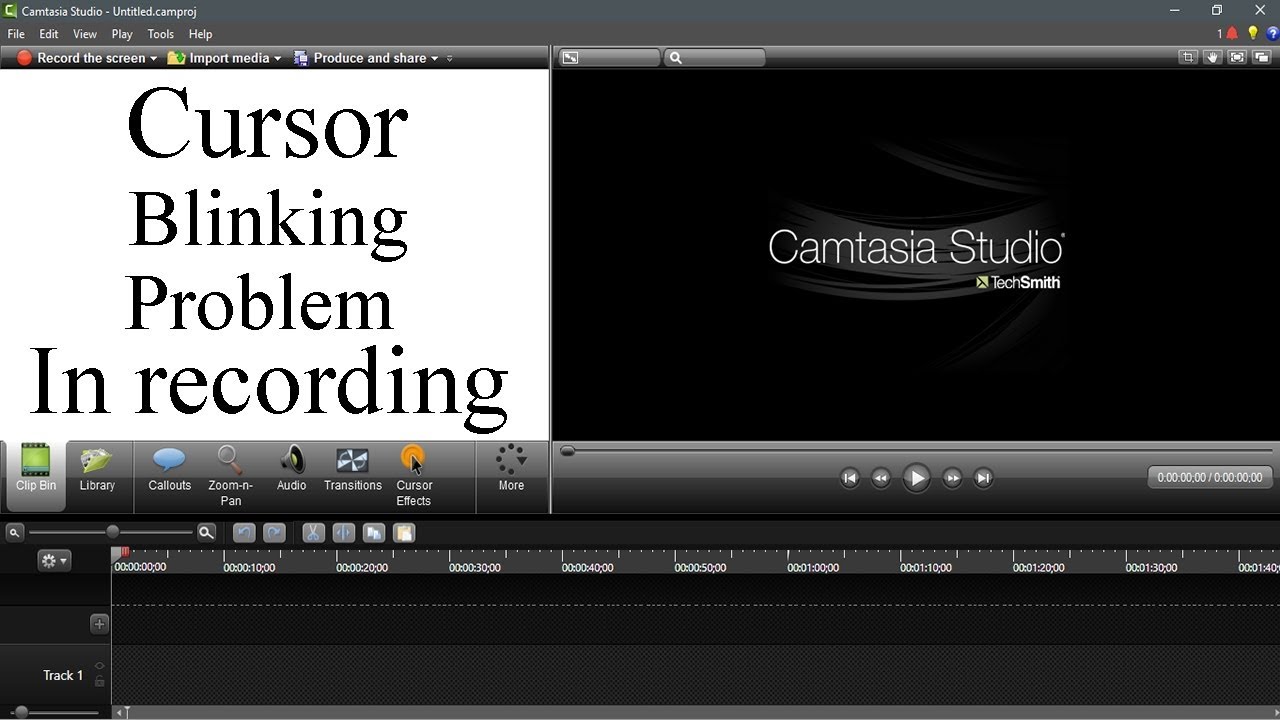Show More tools
Screen dimensions: 1280x720
(511, 468)
